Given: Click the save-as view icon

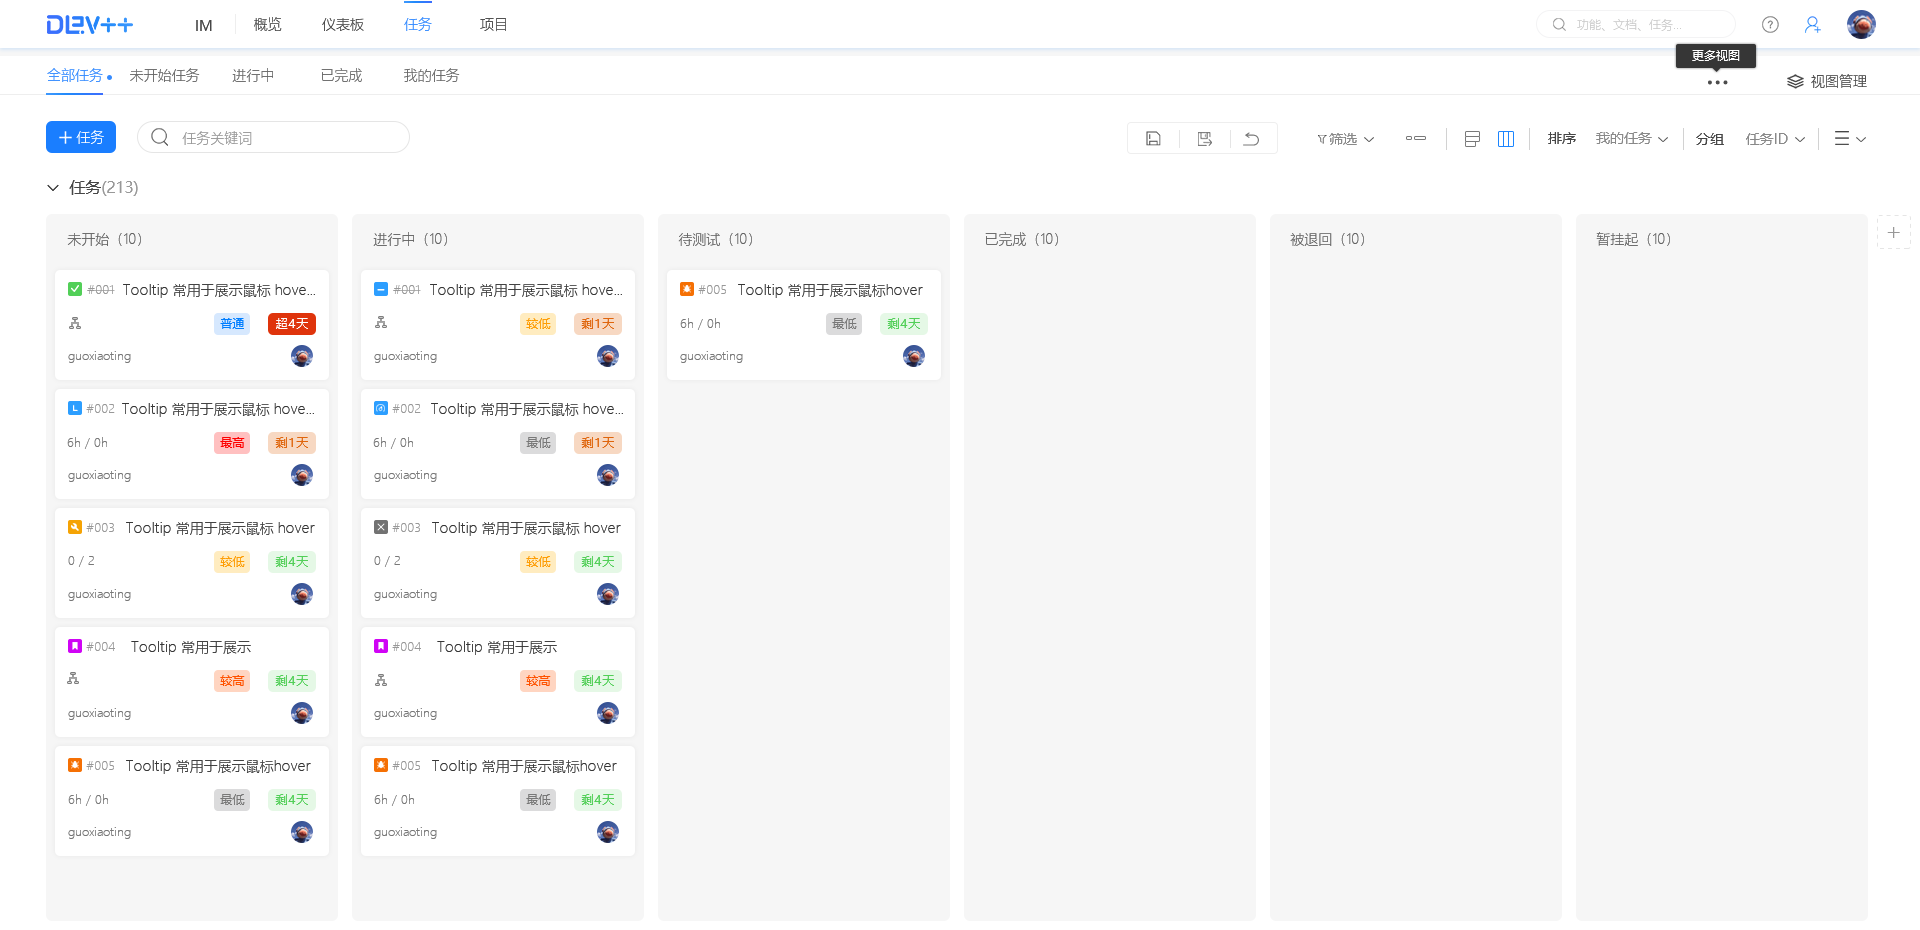Looking at the screenshot, I should pos(1204,139).
